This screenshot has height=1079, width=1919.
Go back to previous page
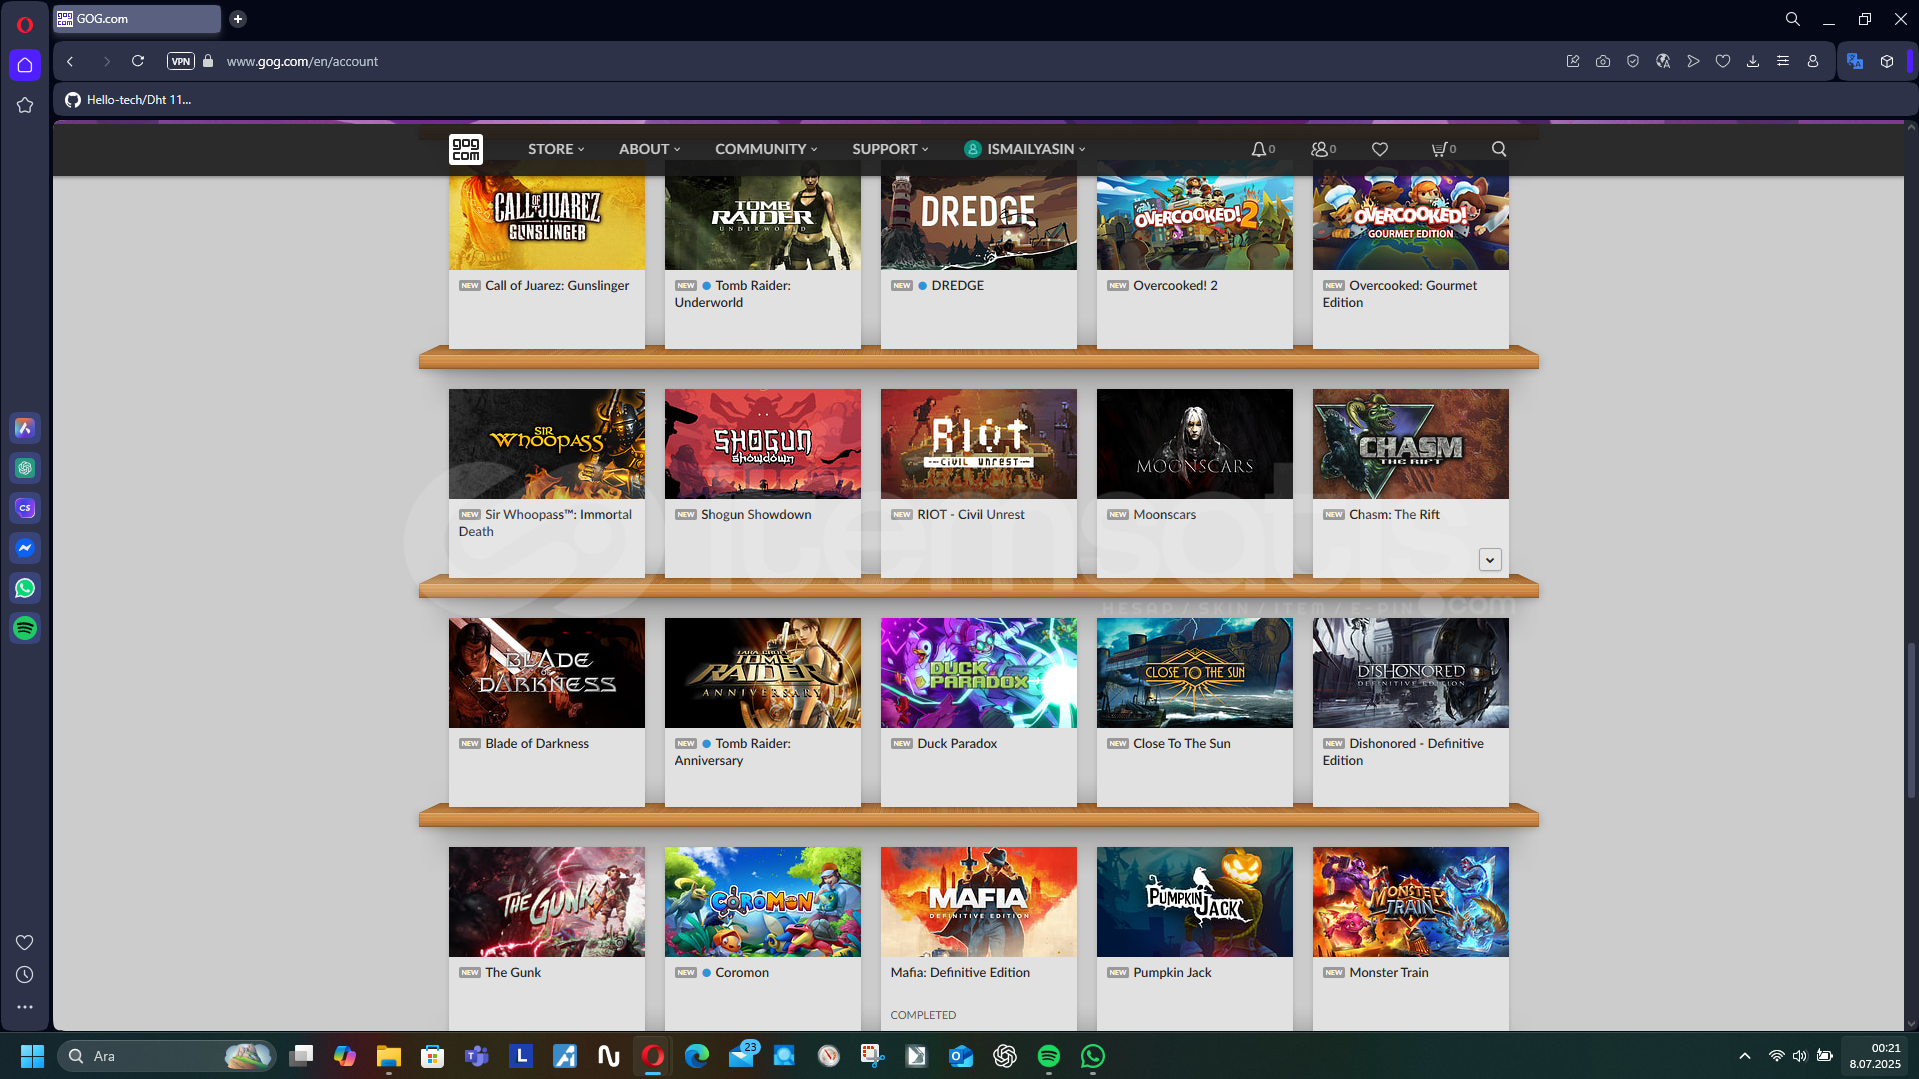click(x=70, y=61)
